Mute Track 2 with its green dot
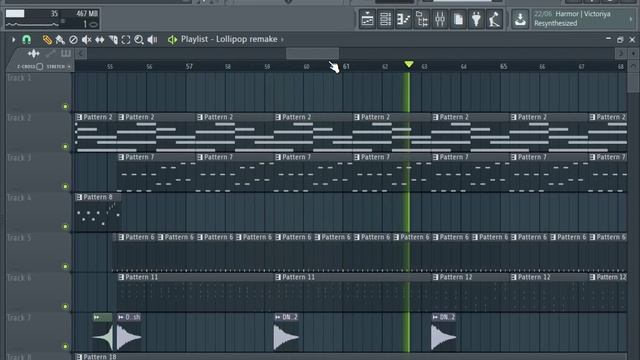640x360 pixels. [x=65, y=147]
